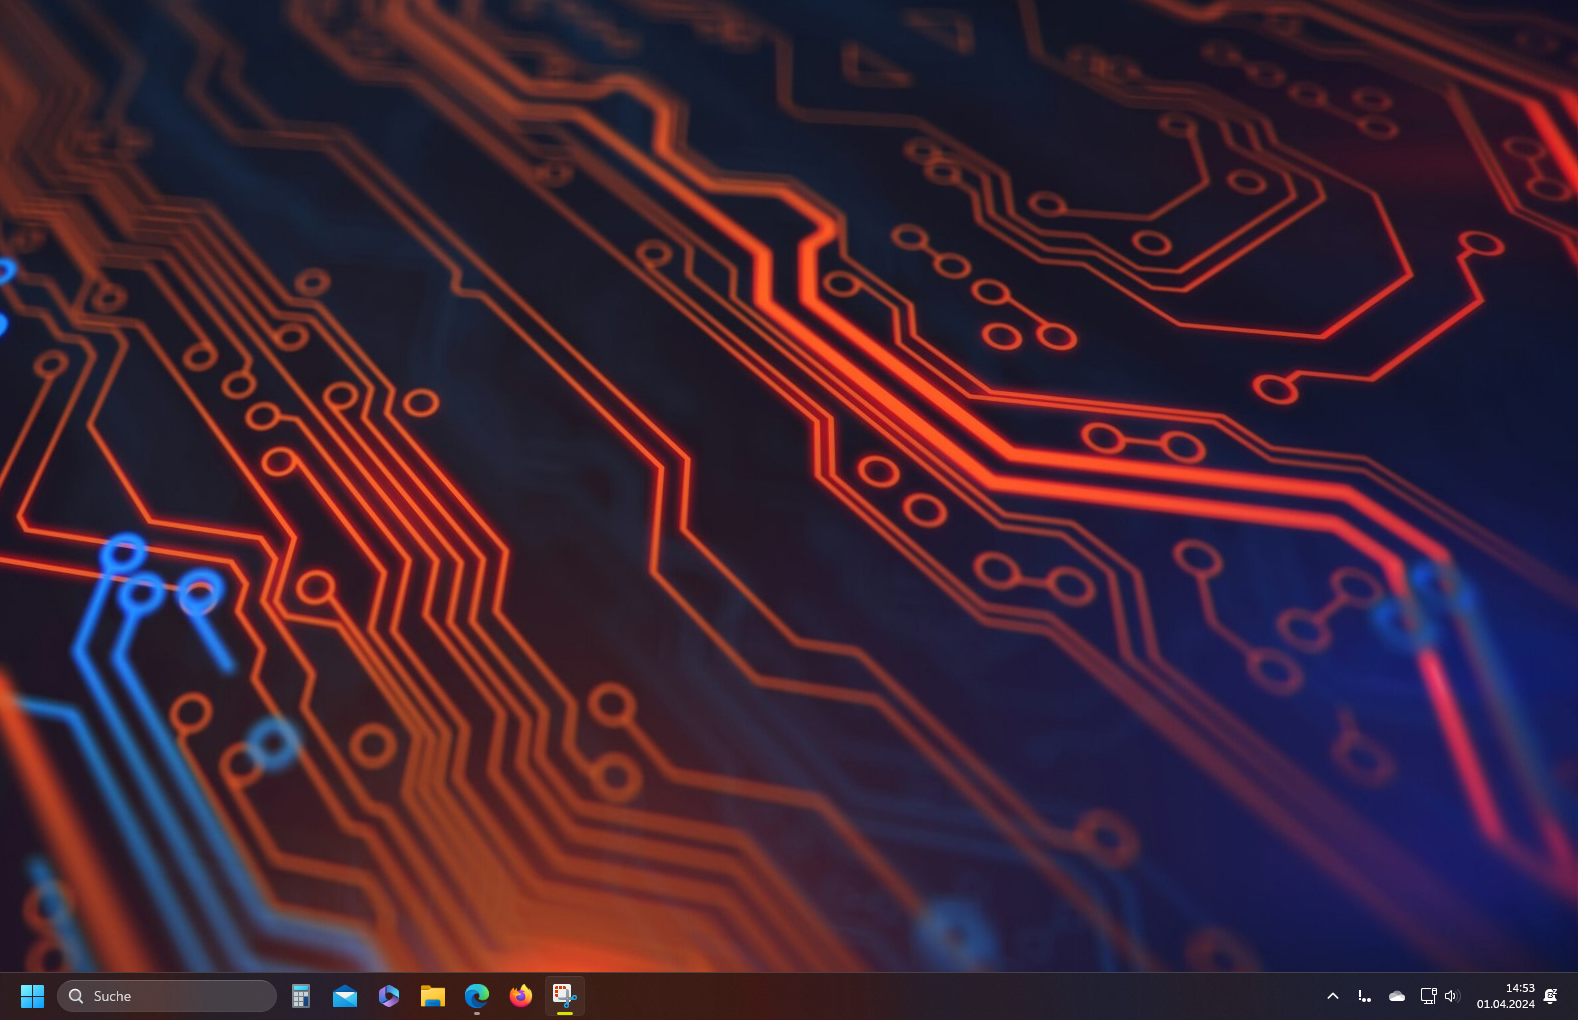Open the Windows Start menu
This screenshot has width=1578, height=1020.
(32, 996)
